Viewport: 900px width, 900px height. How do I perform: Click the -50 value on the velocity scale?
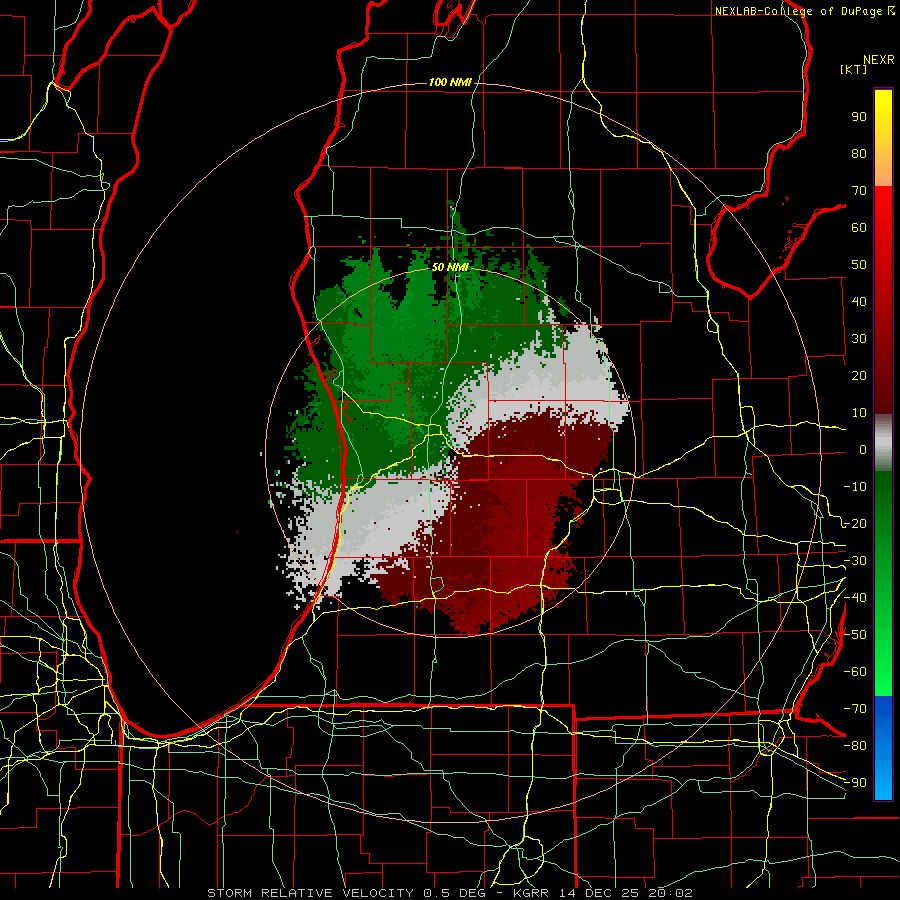(855, 635)
